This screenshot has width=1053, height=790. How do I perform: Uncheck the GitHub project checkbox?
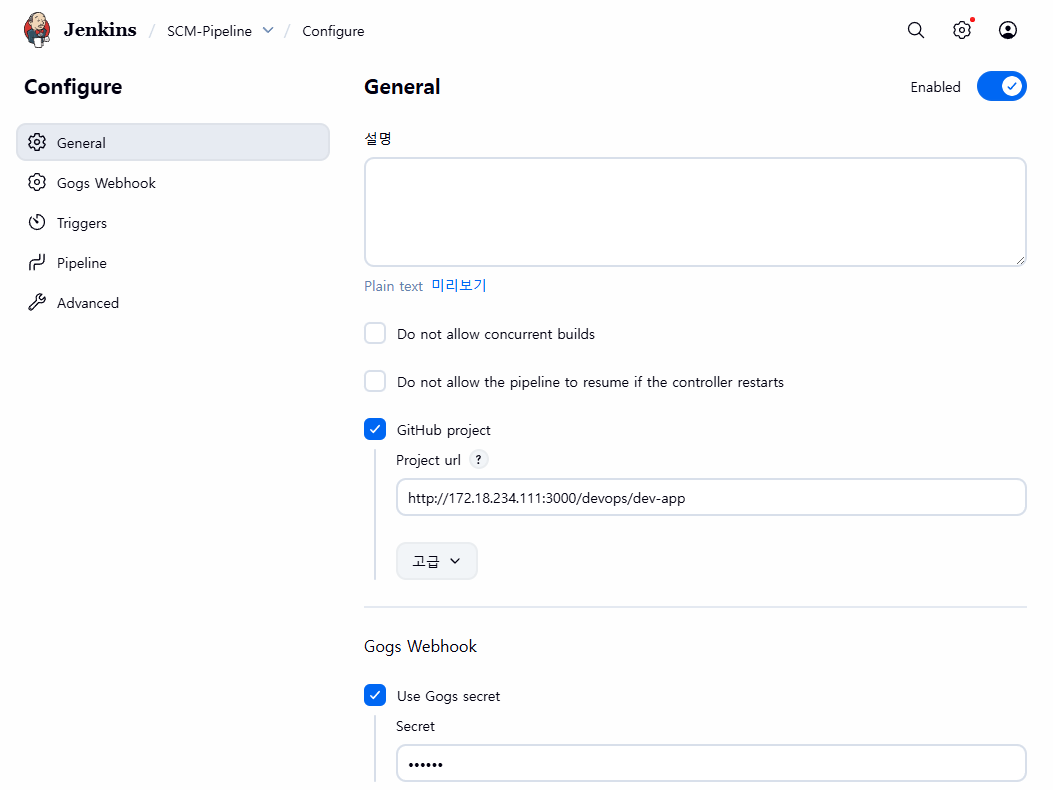[375, 429]
